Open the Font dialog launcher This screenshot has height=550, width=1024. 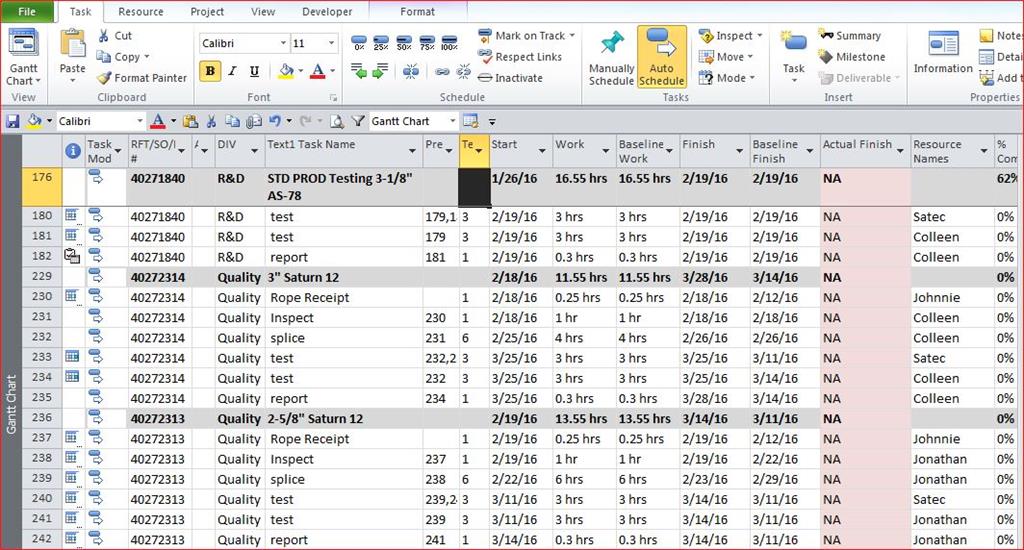(x=333, y=98)
